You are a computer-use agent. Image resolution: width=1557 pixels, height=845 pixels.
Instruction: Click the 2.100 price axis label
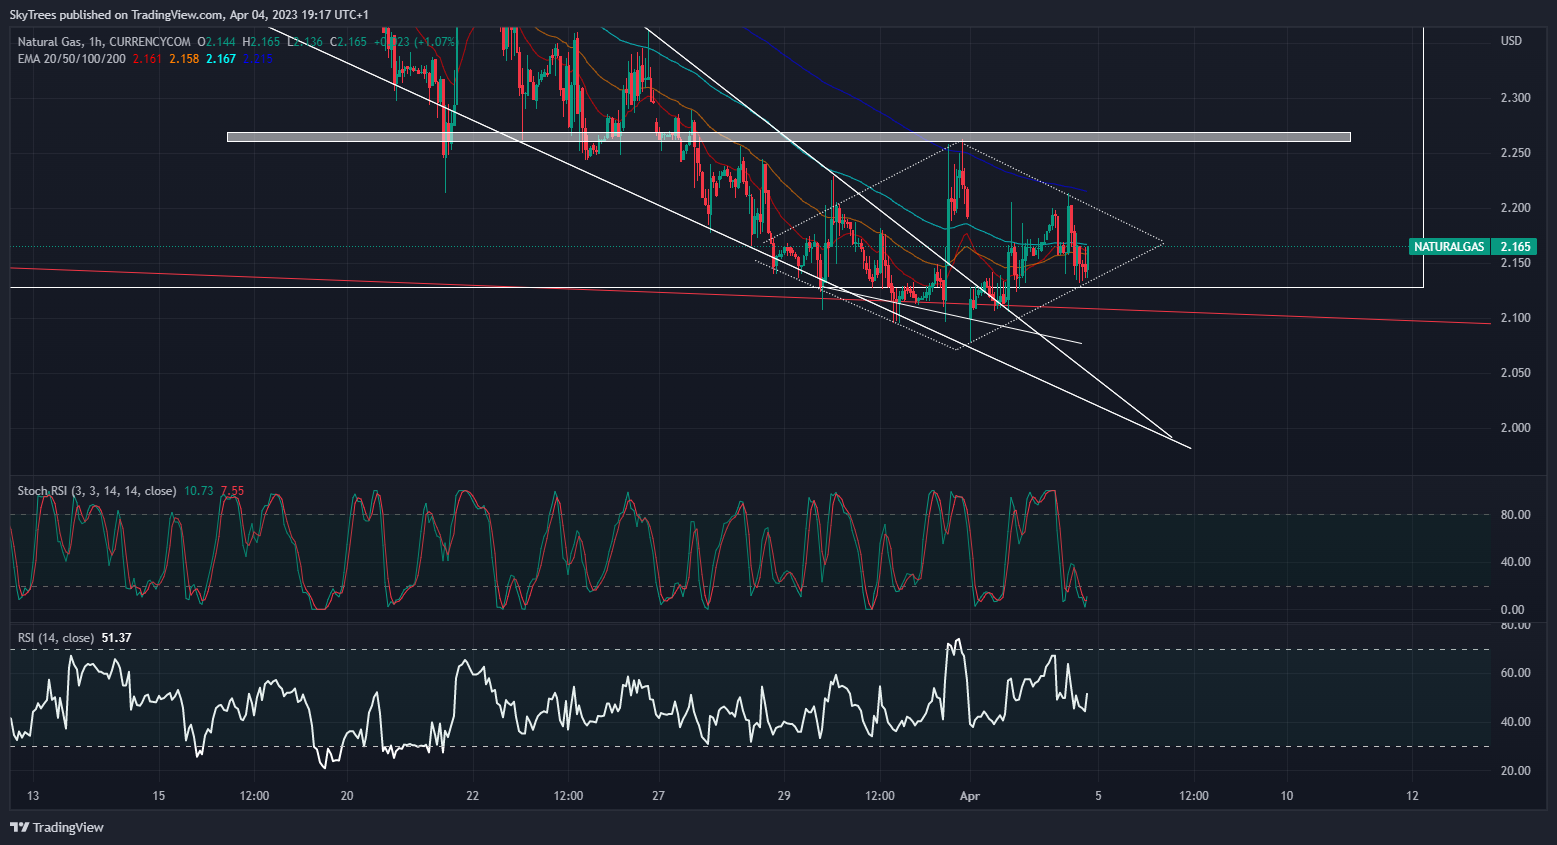[1515, 318]
